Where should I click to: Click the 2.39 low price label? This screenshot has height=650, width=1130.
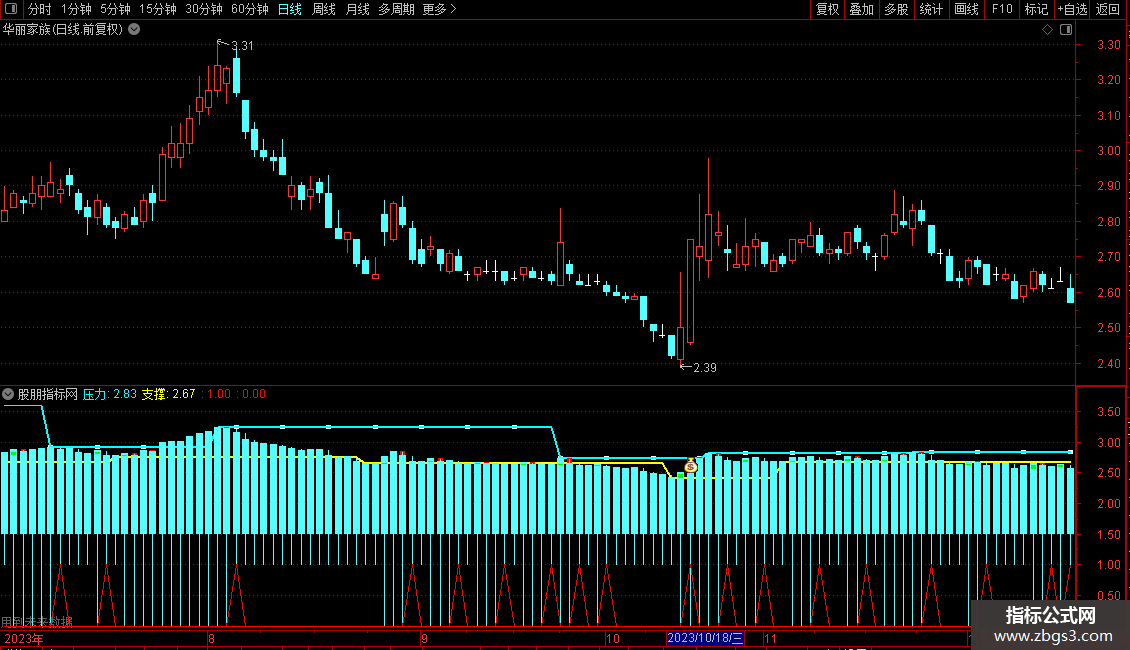pos(705,368)
